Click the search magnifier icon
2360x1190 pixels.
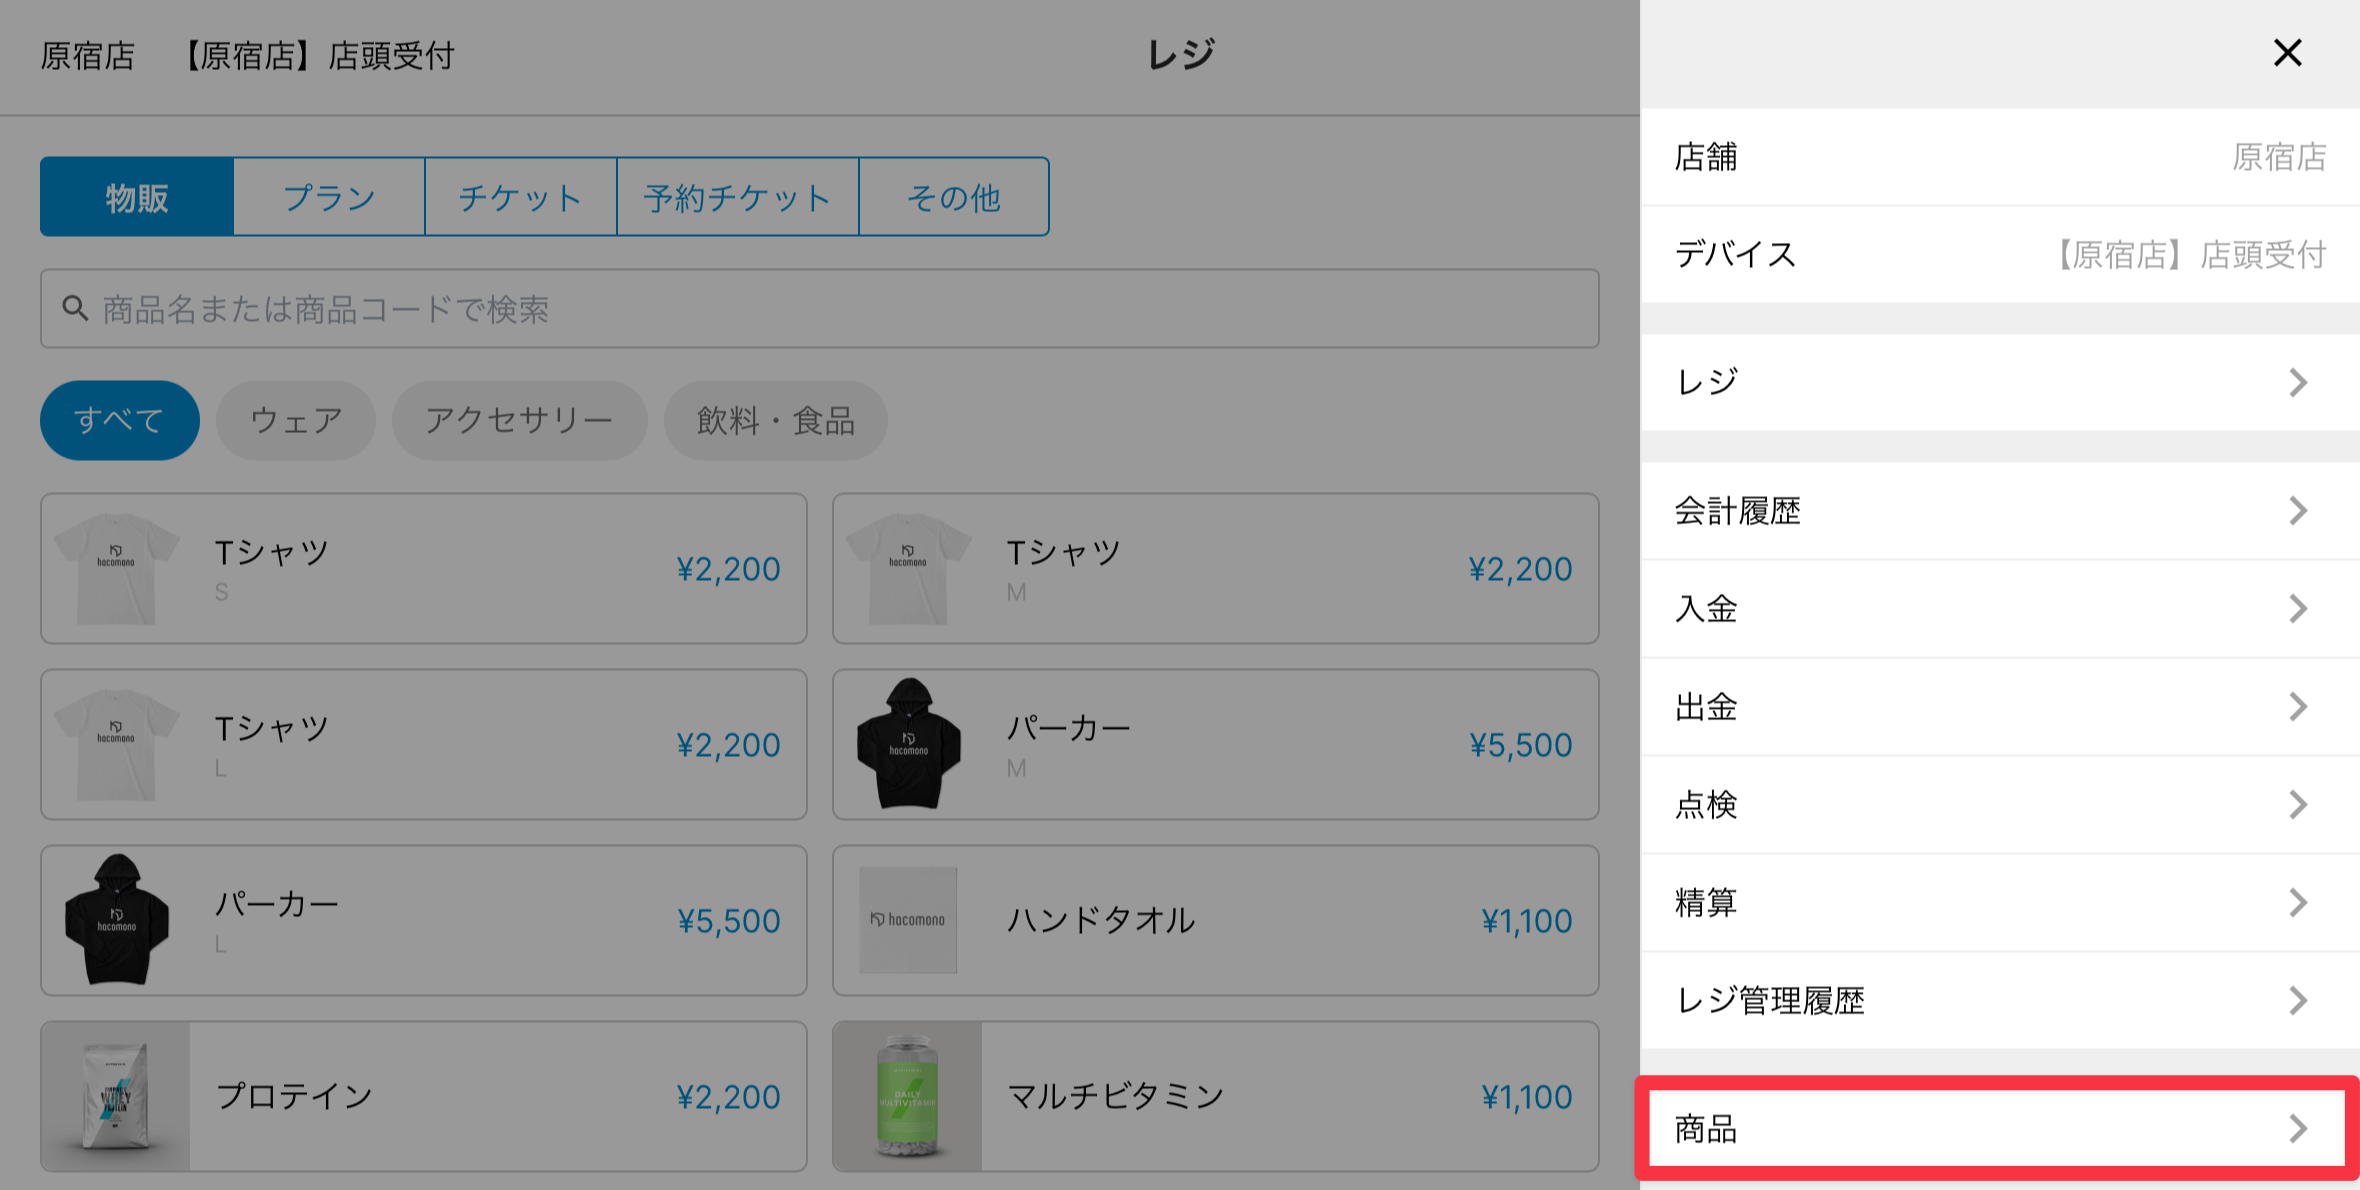[75, 308]
